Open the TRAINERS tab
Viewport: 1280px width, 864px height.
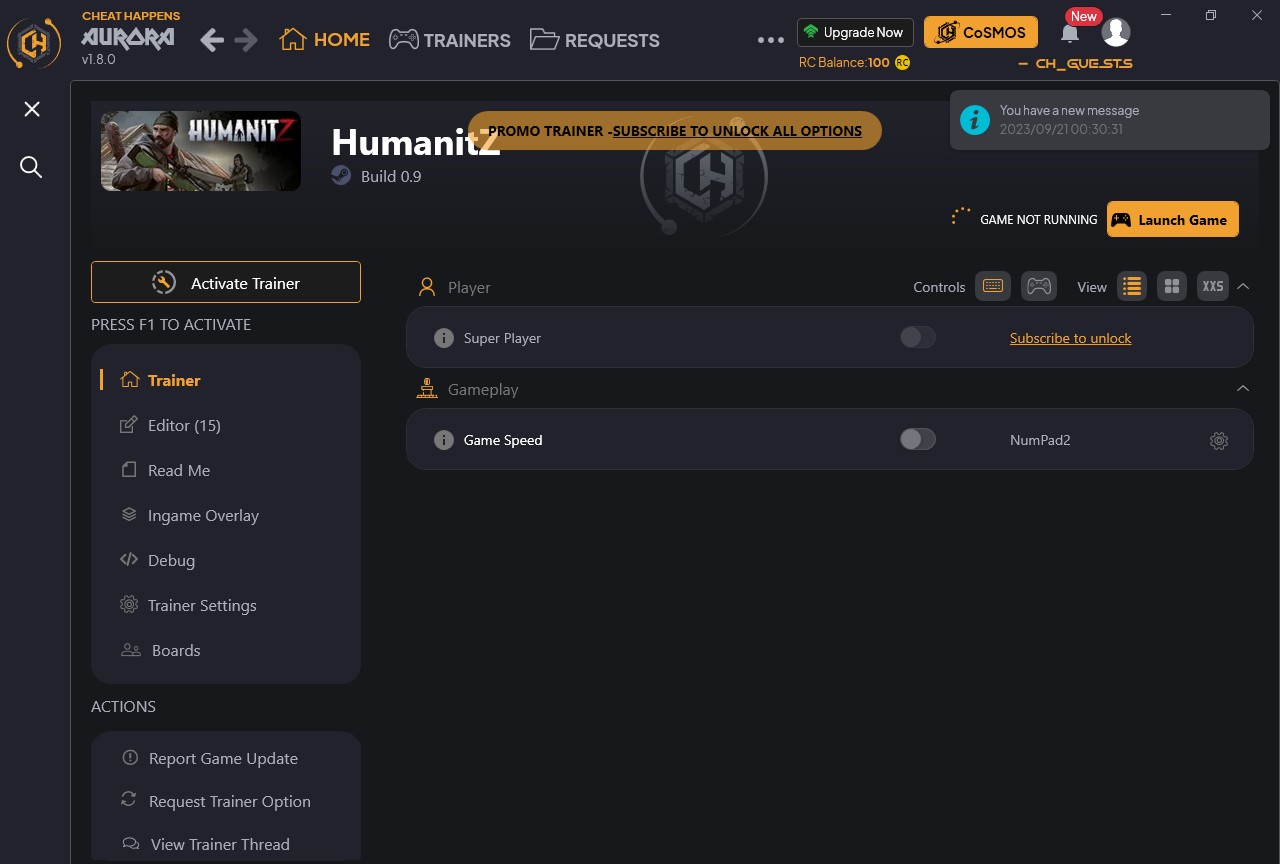(450, 40)
